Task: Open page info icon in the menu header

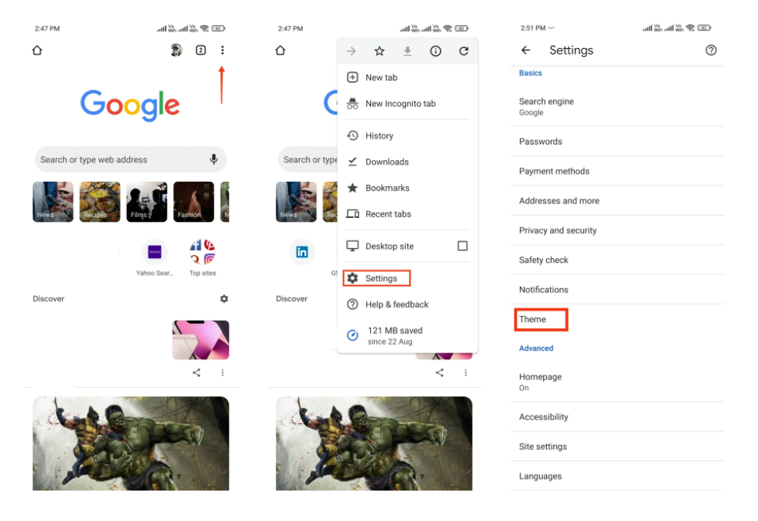Action: tap(436, 51)
